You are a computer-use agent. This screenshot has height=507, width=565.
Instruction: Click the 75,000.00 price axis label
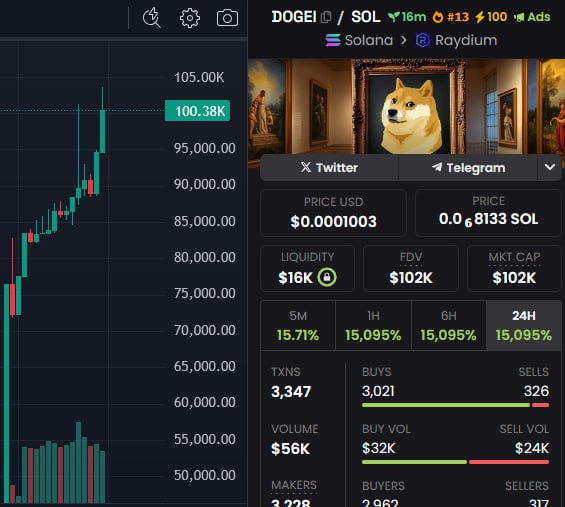coord(205,293)
